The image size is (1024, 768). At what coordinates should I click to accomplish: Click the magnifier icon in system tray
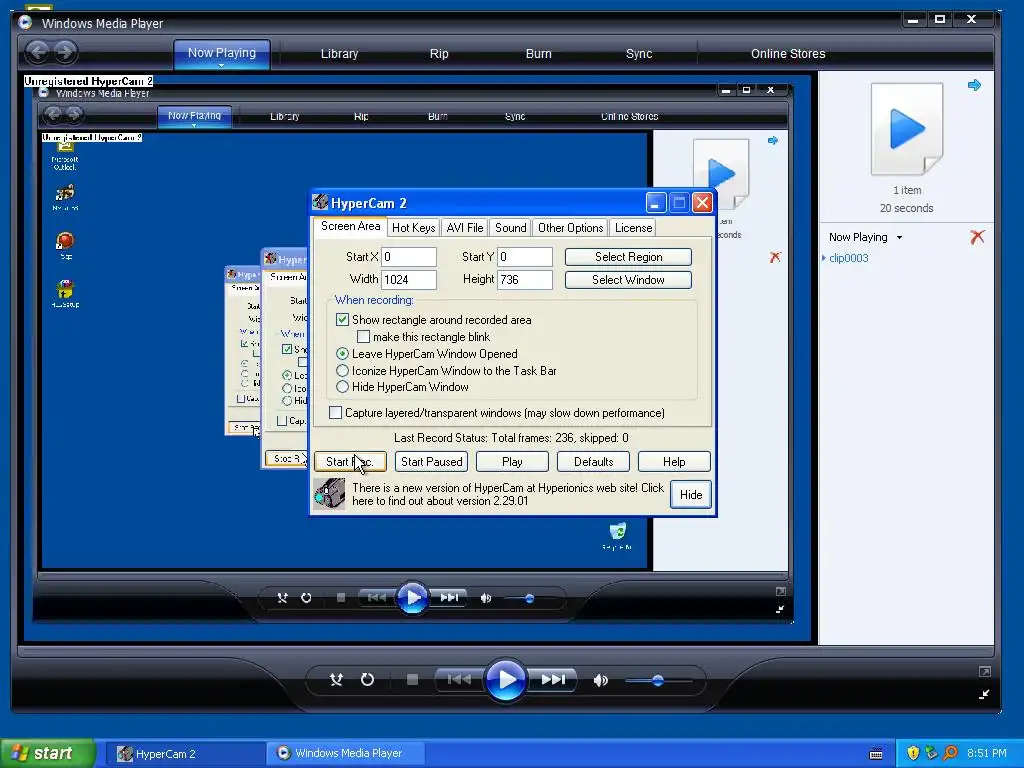(950, 753)
